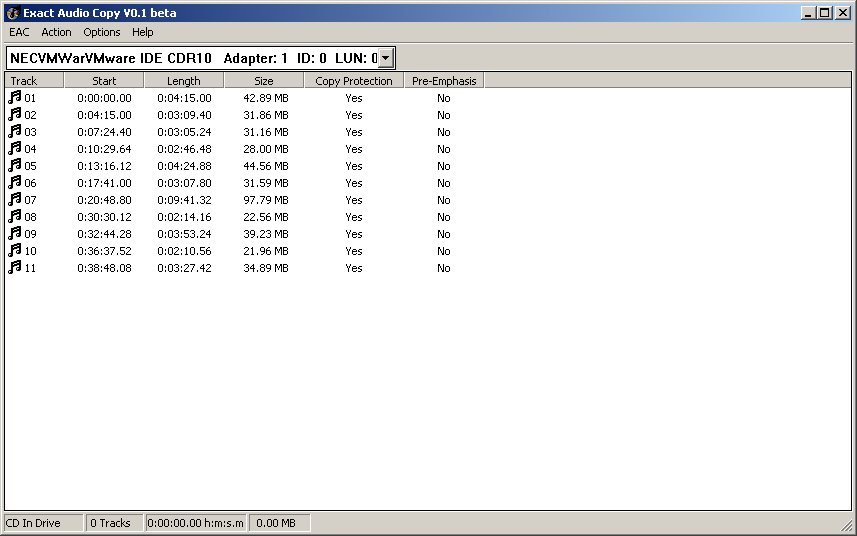Click Copy Protection Yes for track 07

(x=354, y=200)
